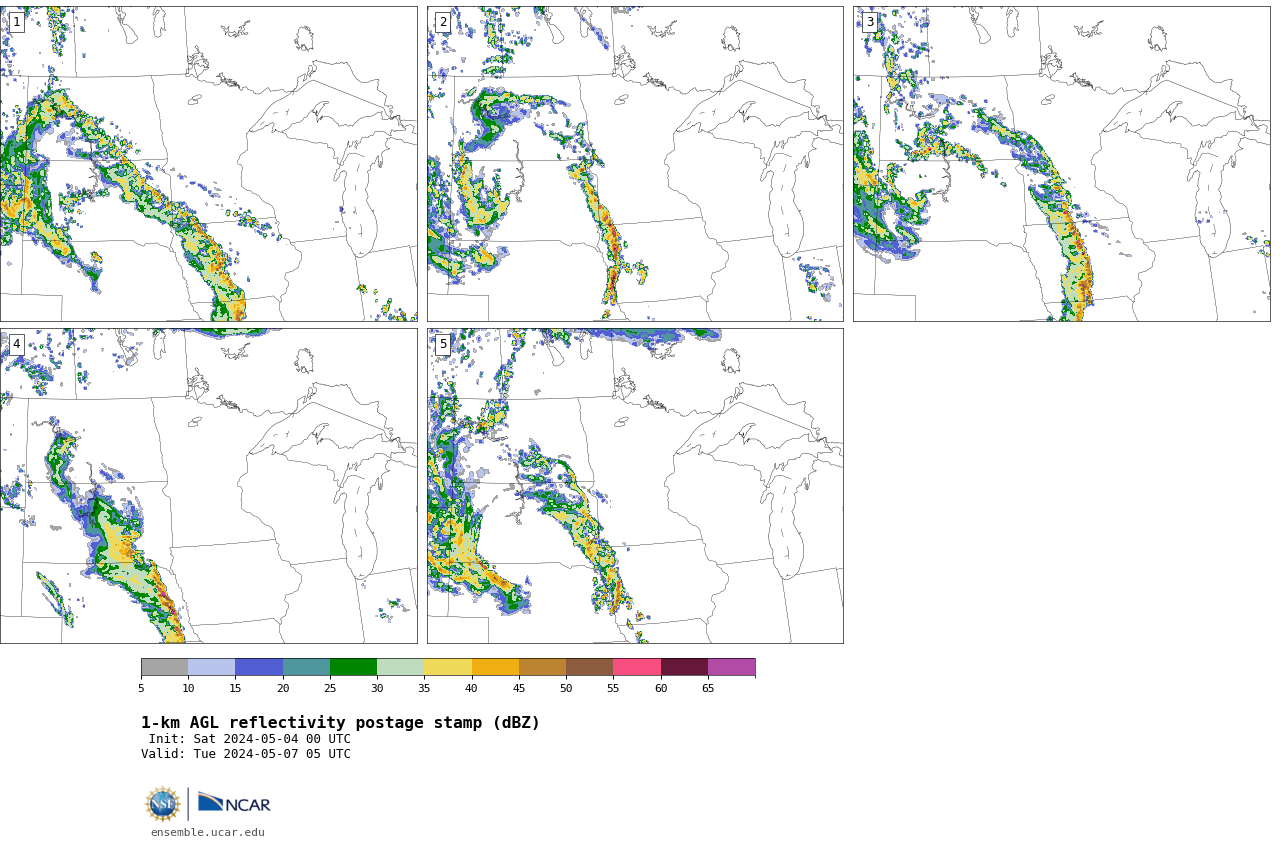Click the pink 55-60 dBZ swatch
1280x844 pixels.
pyautogui.click(x=637, y=667)
